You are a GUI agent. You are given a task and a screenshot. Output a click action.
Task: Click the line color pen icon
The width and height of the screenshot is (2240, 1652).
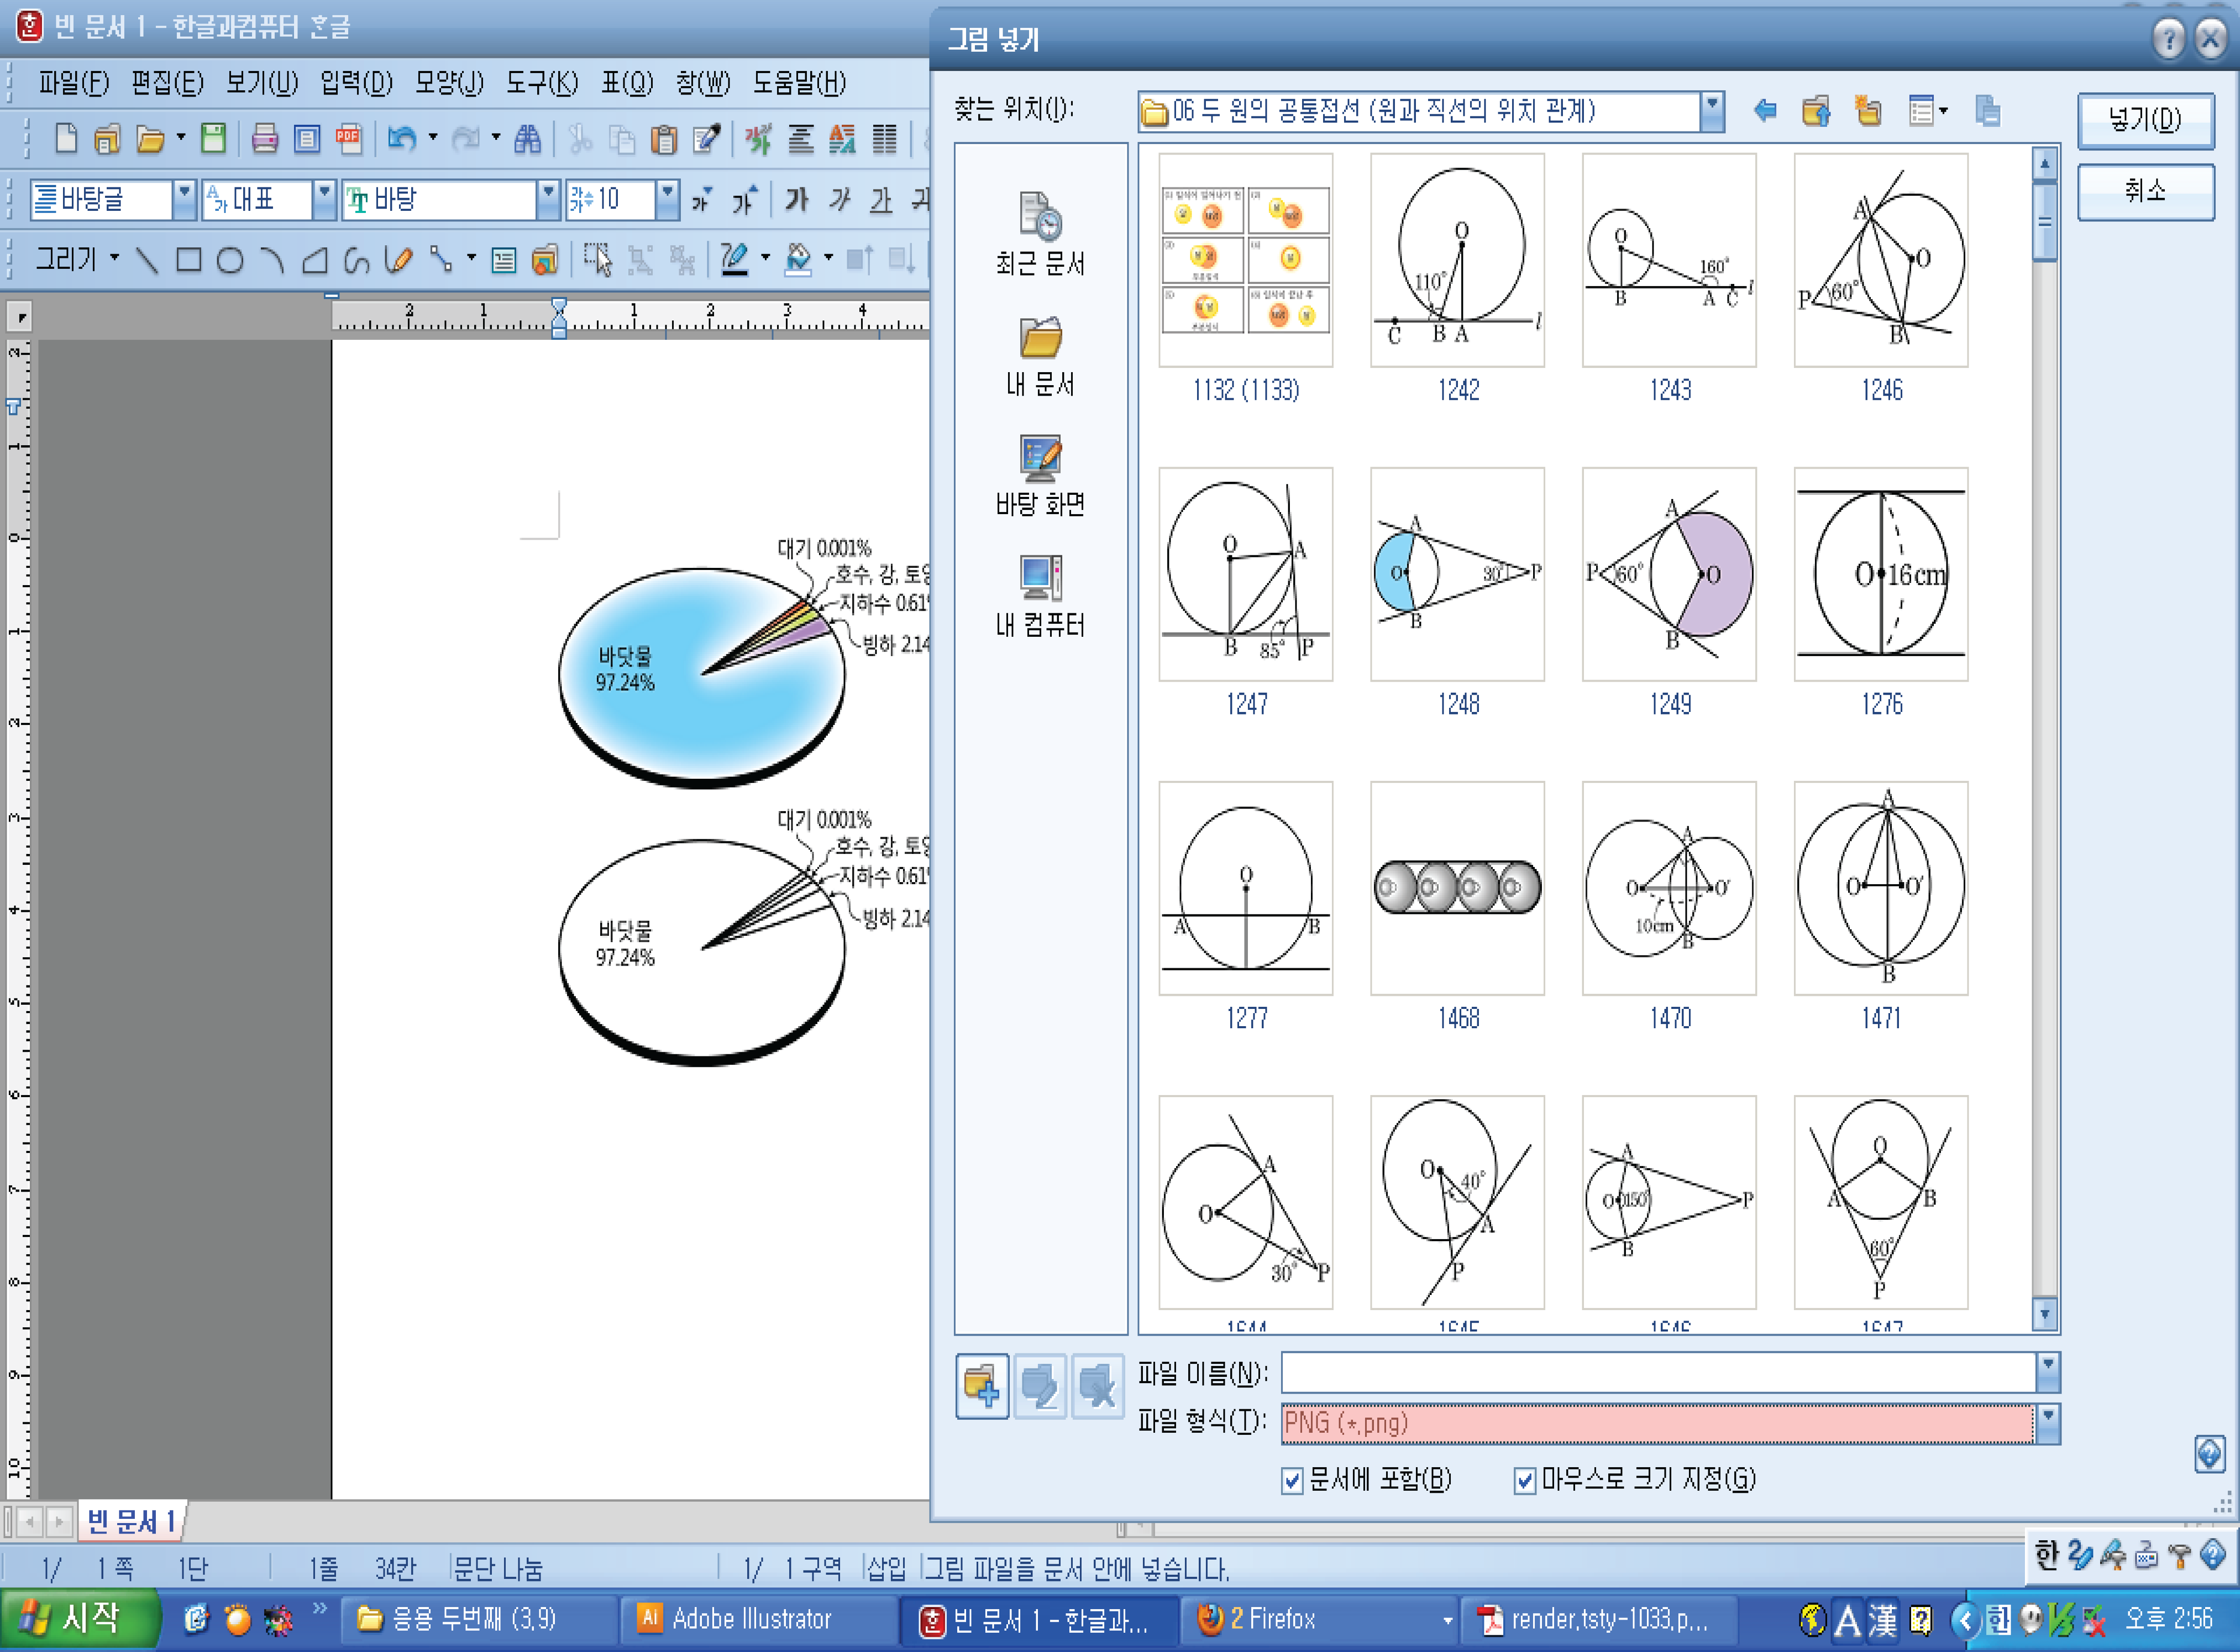pyautogui.click(x=735, y=260)
